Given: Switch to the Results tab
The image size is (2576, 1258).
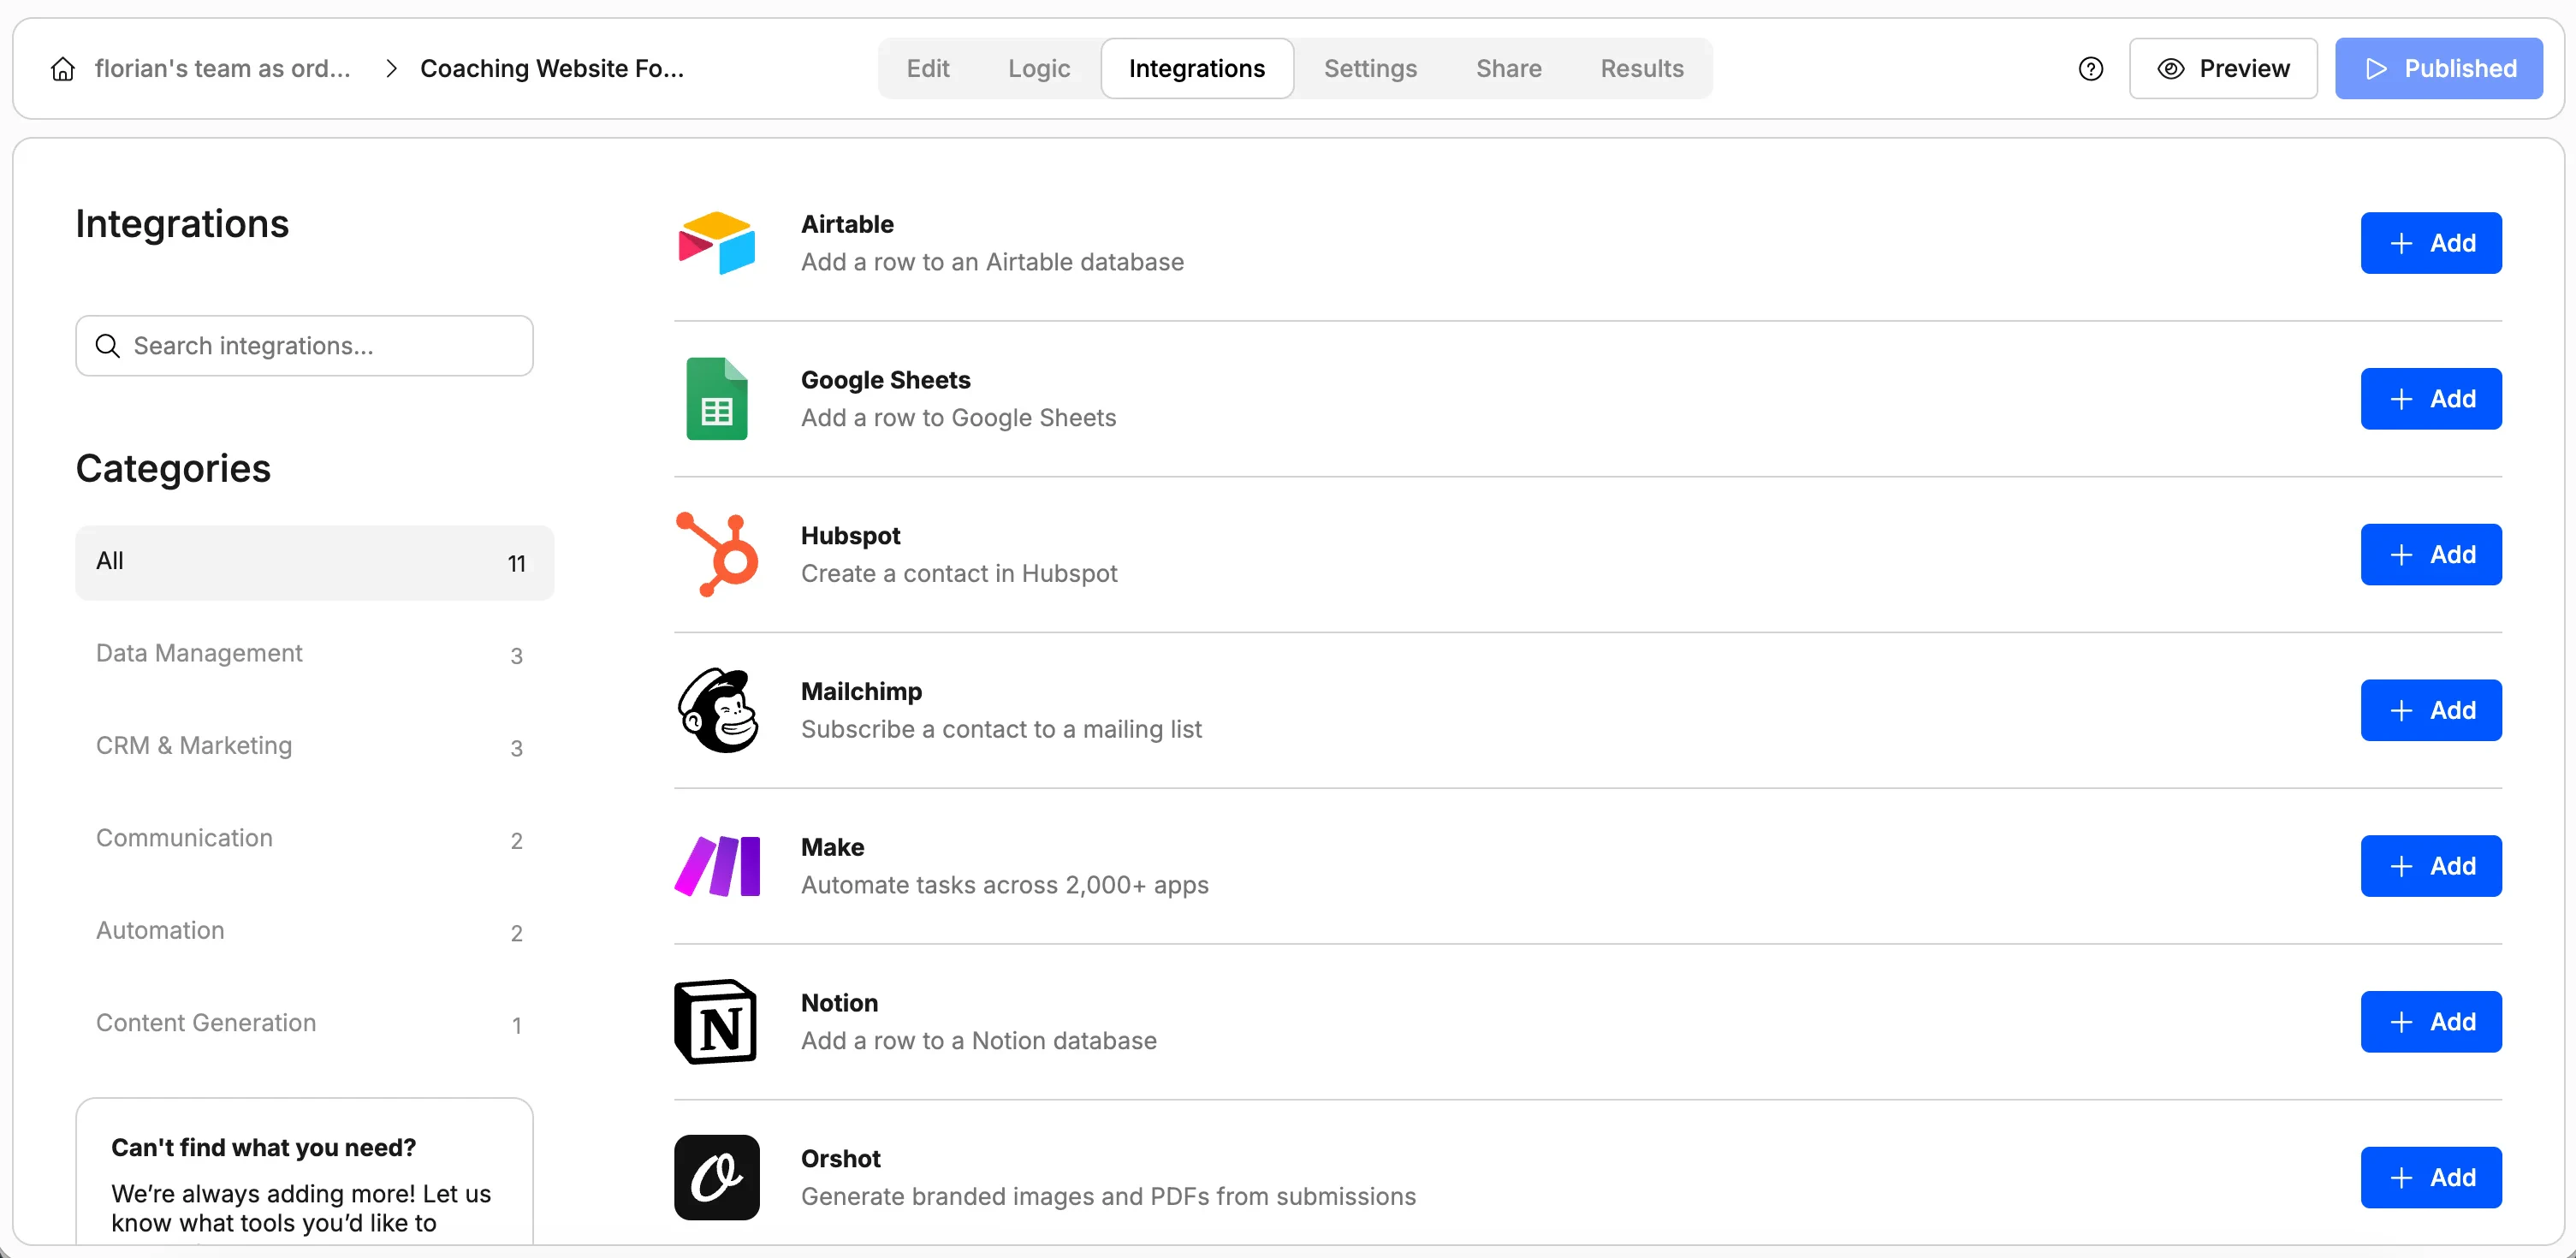Looking at the screenshot, I should [1642, 68].
